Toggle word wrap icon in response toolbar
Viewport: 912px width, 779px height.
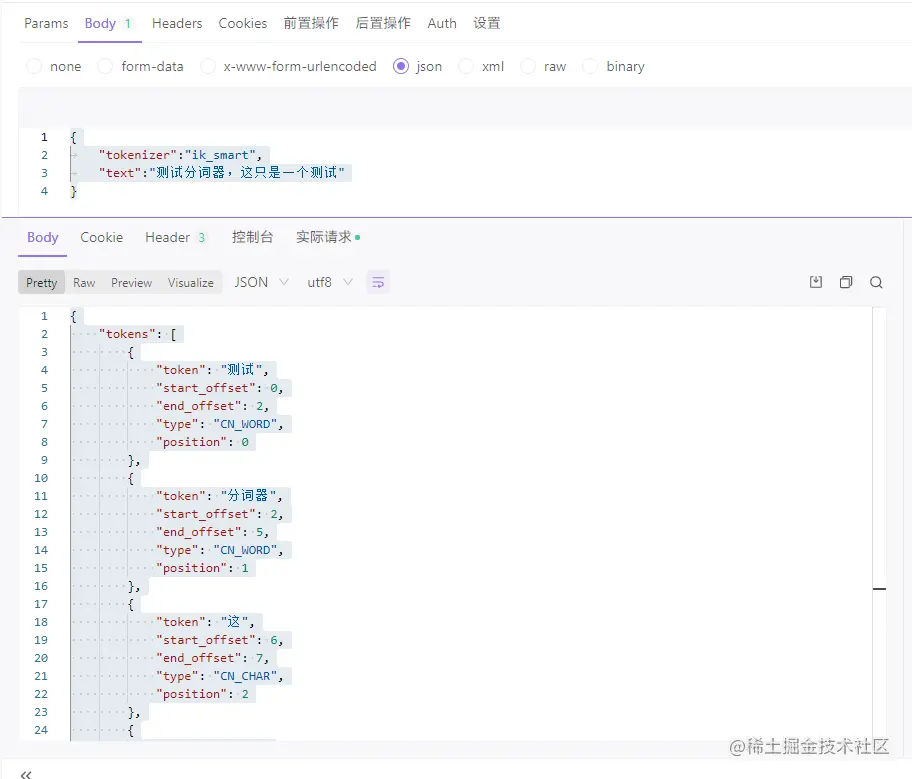click(378, 283)
